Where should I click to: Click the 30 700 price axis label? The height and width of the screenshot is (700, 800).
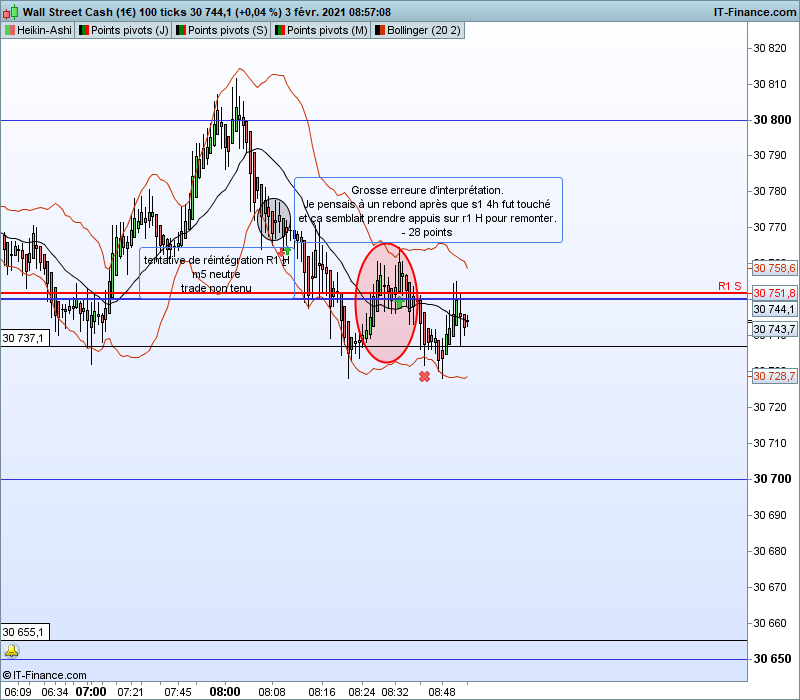[x=772, y=479]
